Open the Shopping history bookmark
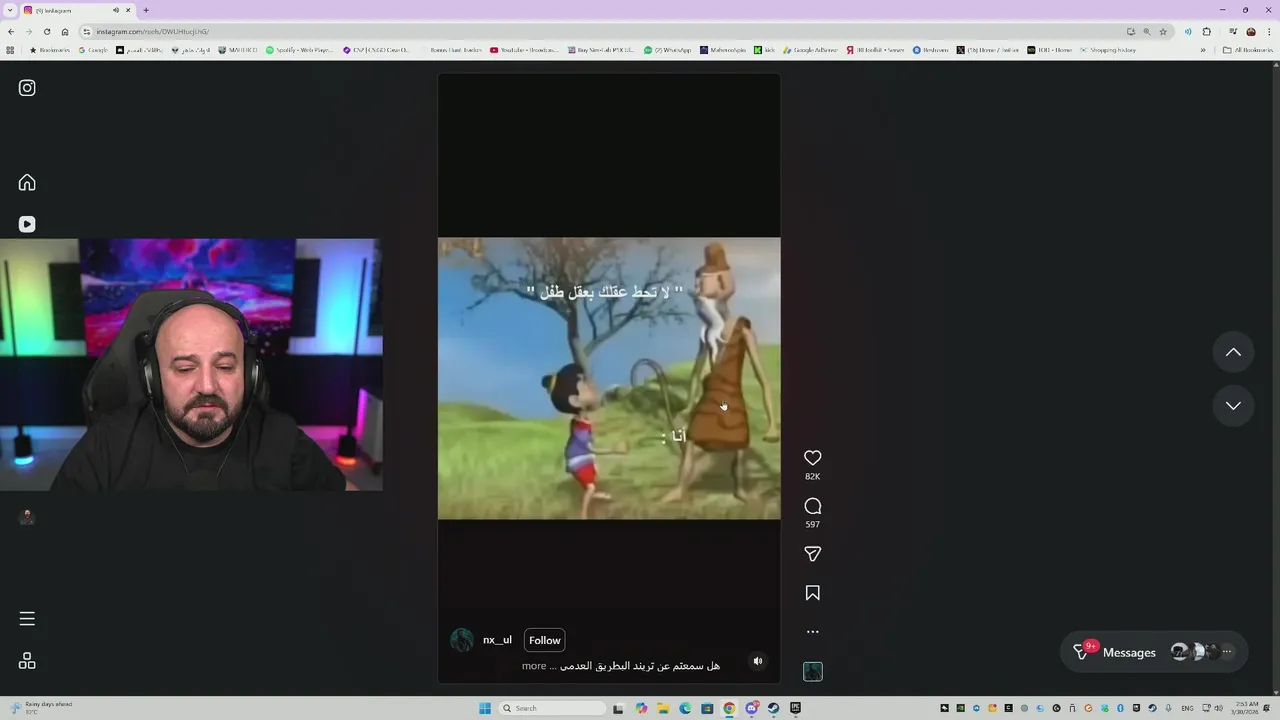 [1108, 50]
